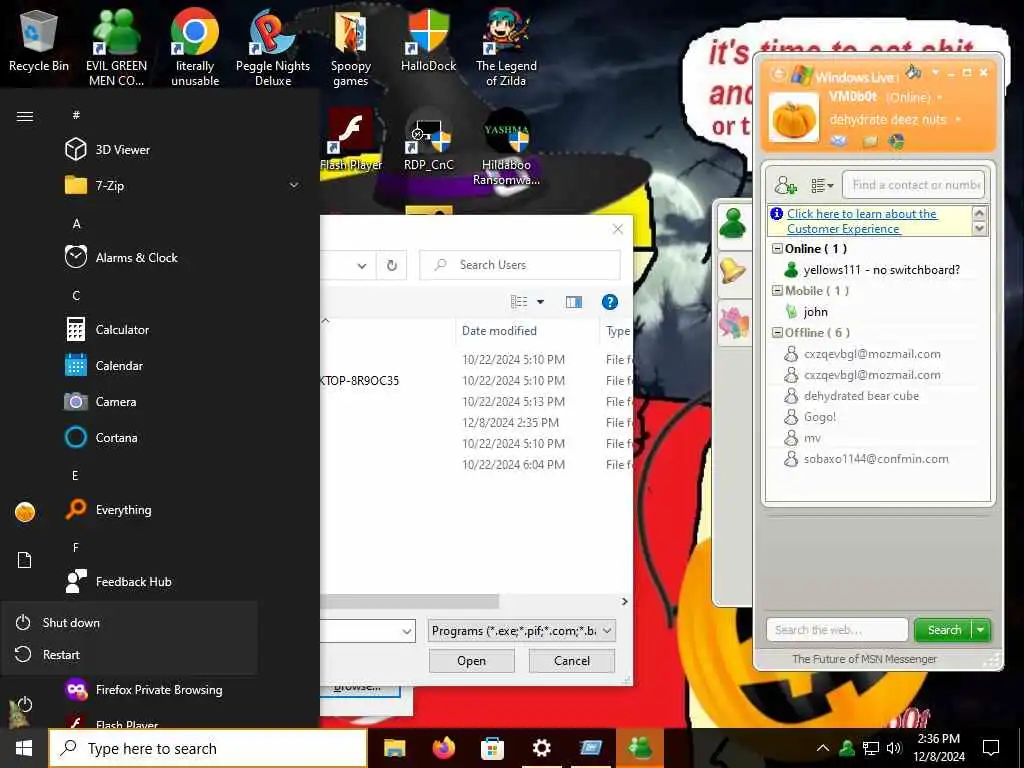
Task: Toggle the preview pane icon
Action: point(573,302)
